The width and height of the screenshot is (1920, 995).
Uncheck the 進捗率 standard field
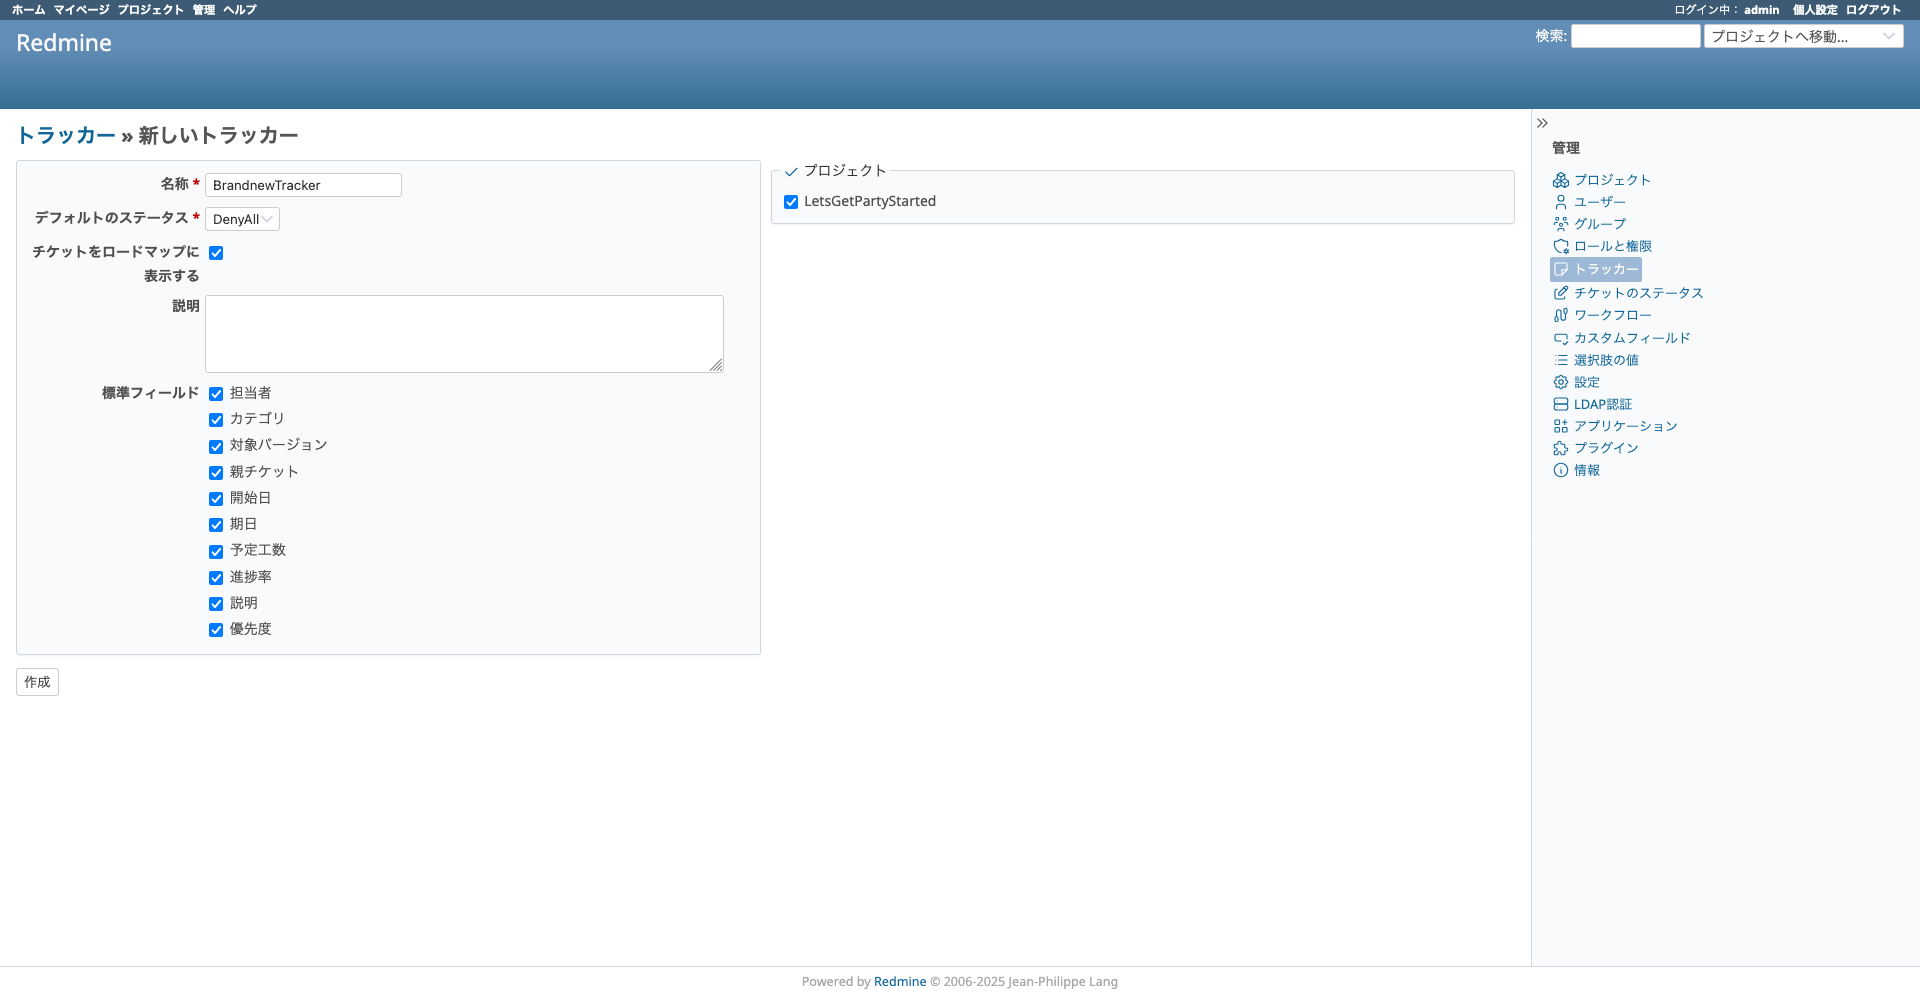pos(216,578)
